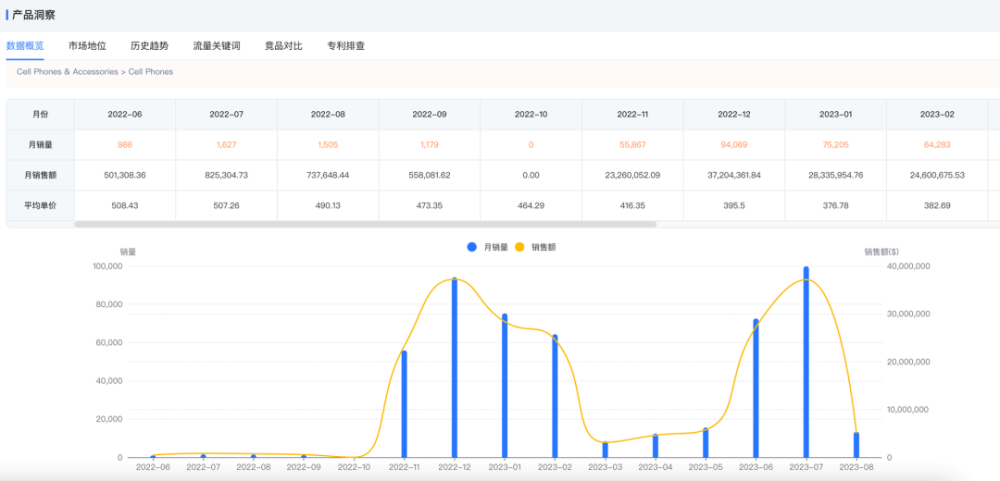Screen dimensions: 1000x481
Task: Click average price cell 508.43
Action: click(x=125, y=205)
